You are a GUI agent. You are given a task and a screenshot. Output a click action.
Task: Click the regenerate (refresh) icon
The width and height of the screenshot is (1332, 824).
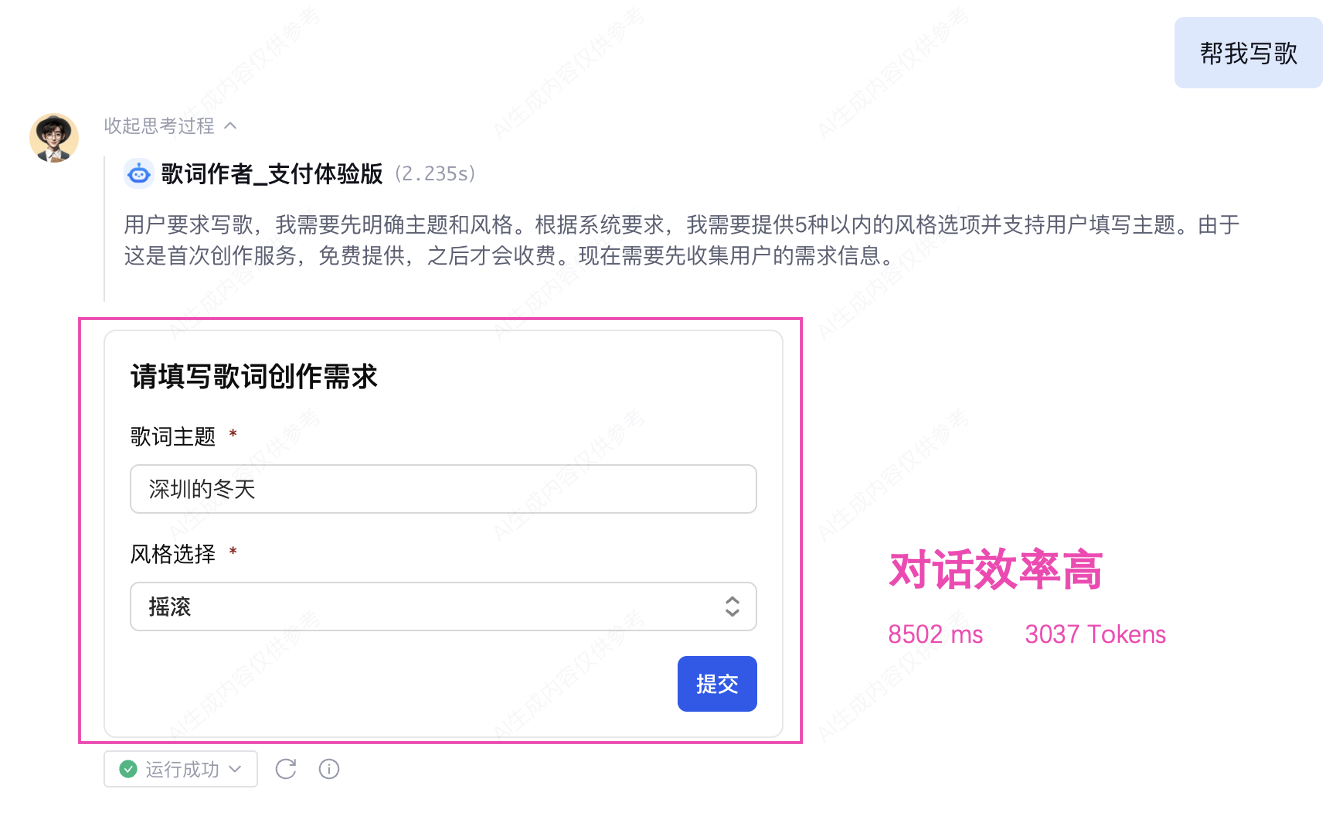[x=286, y=769]
